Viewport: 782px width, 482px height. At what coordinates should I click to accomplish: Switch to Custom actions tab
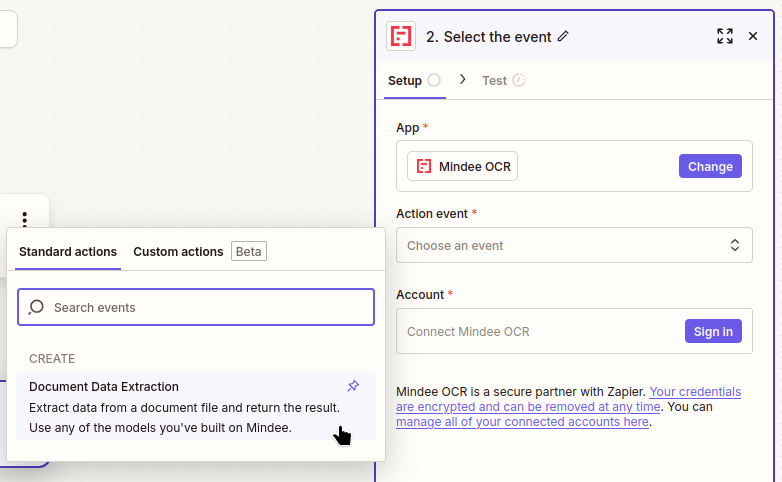click(178, 251)
